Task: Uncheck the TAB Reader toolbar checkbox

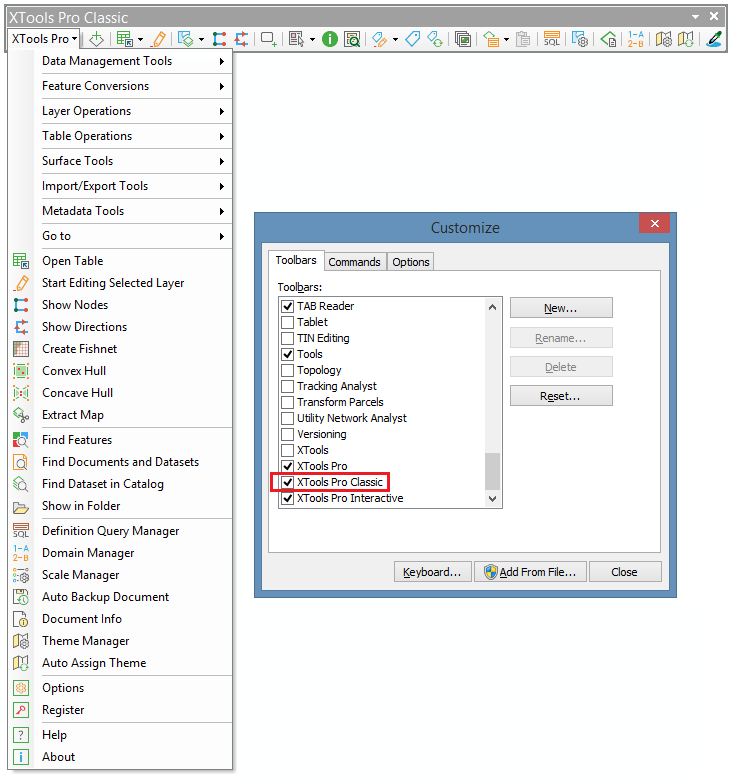Action: click(287, 306)
